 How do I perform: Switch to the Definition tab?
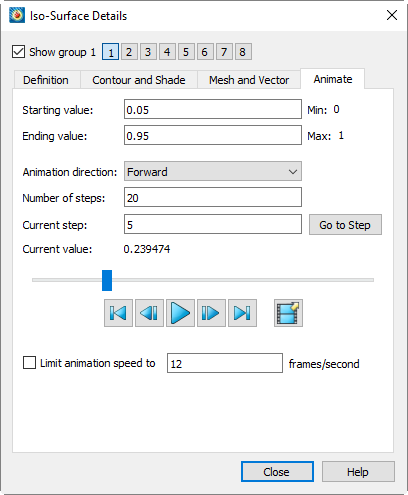tap(46, 80)
